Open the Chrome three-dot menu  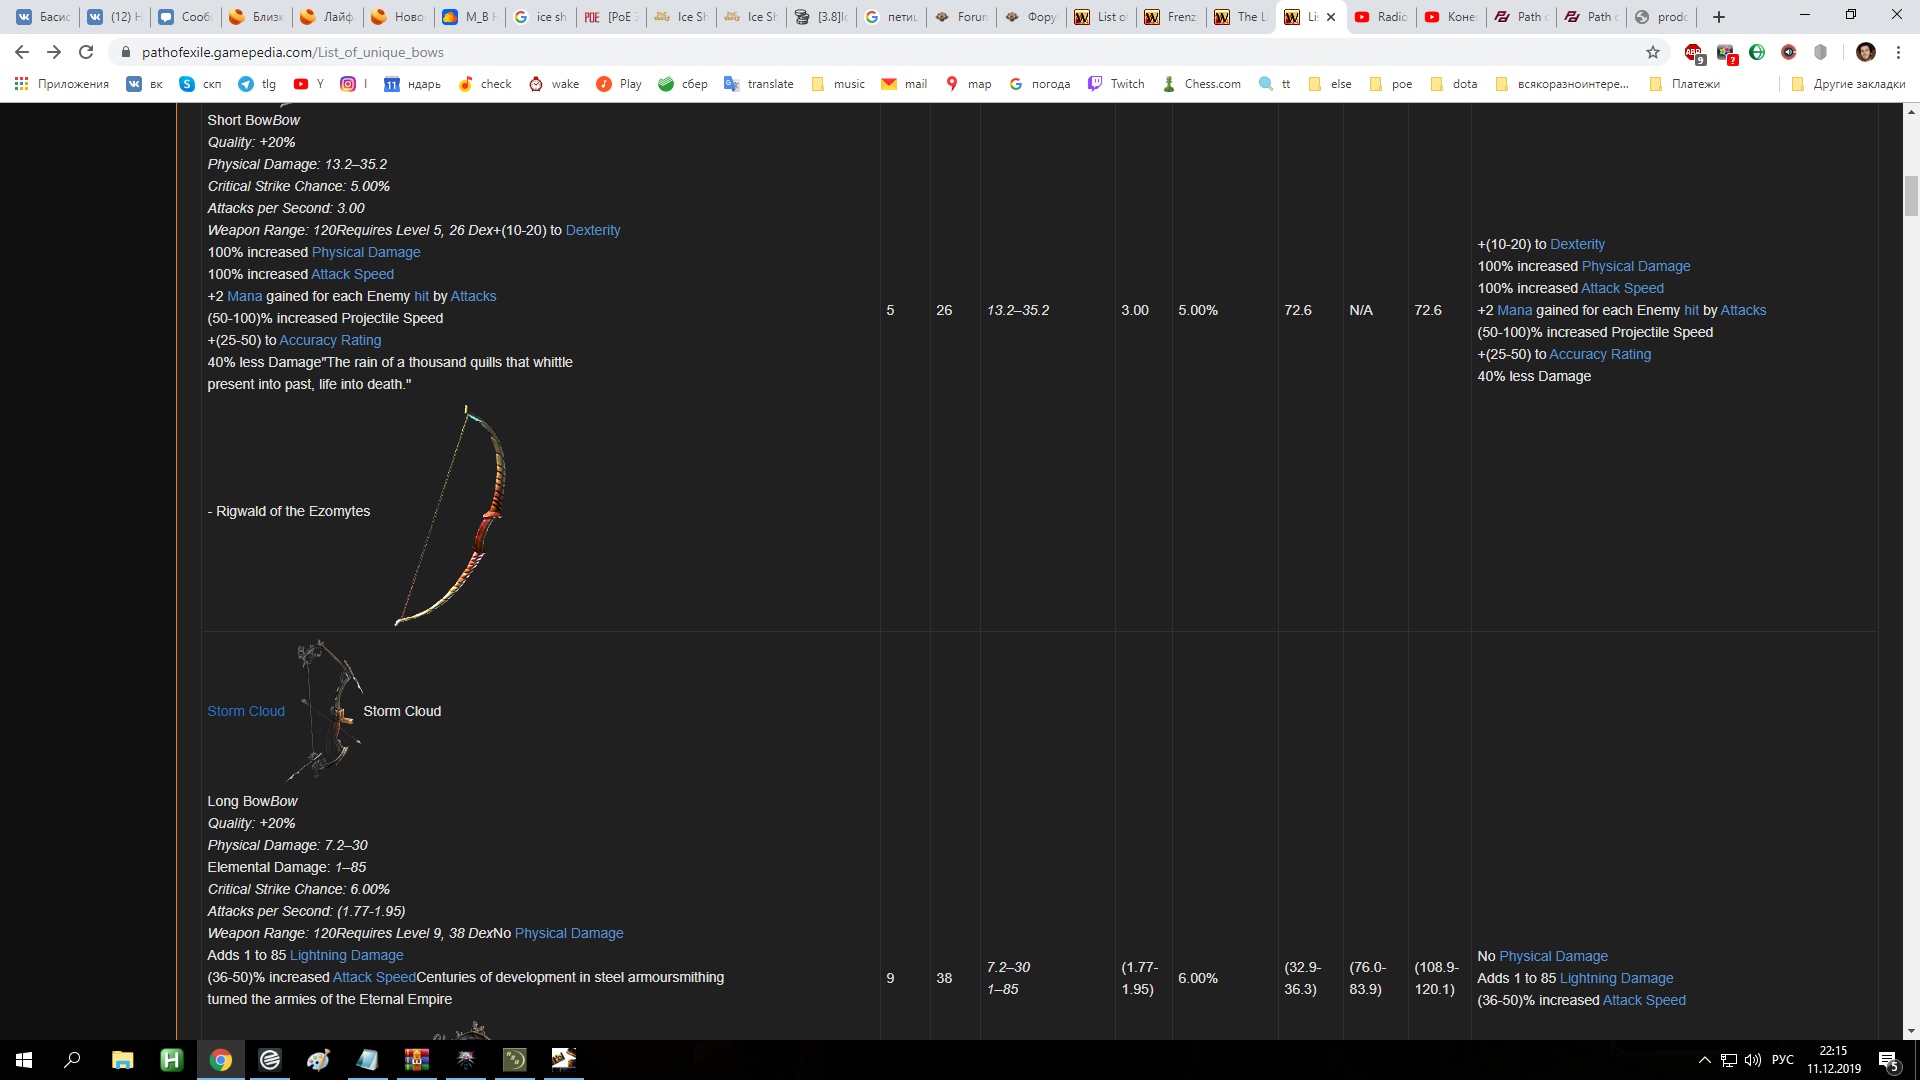click(x=1898, y=52)
